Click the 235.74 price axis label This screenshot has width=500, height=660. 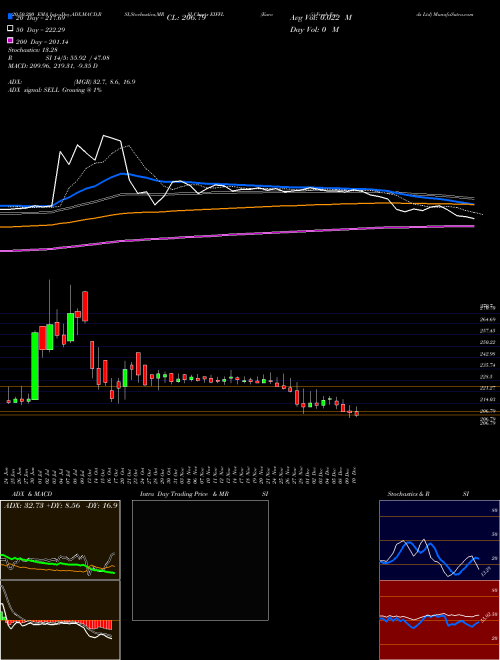487,365
